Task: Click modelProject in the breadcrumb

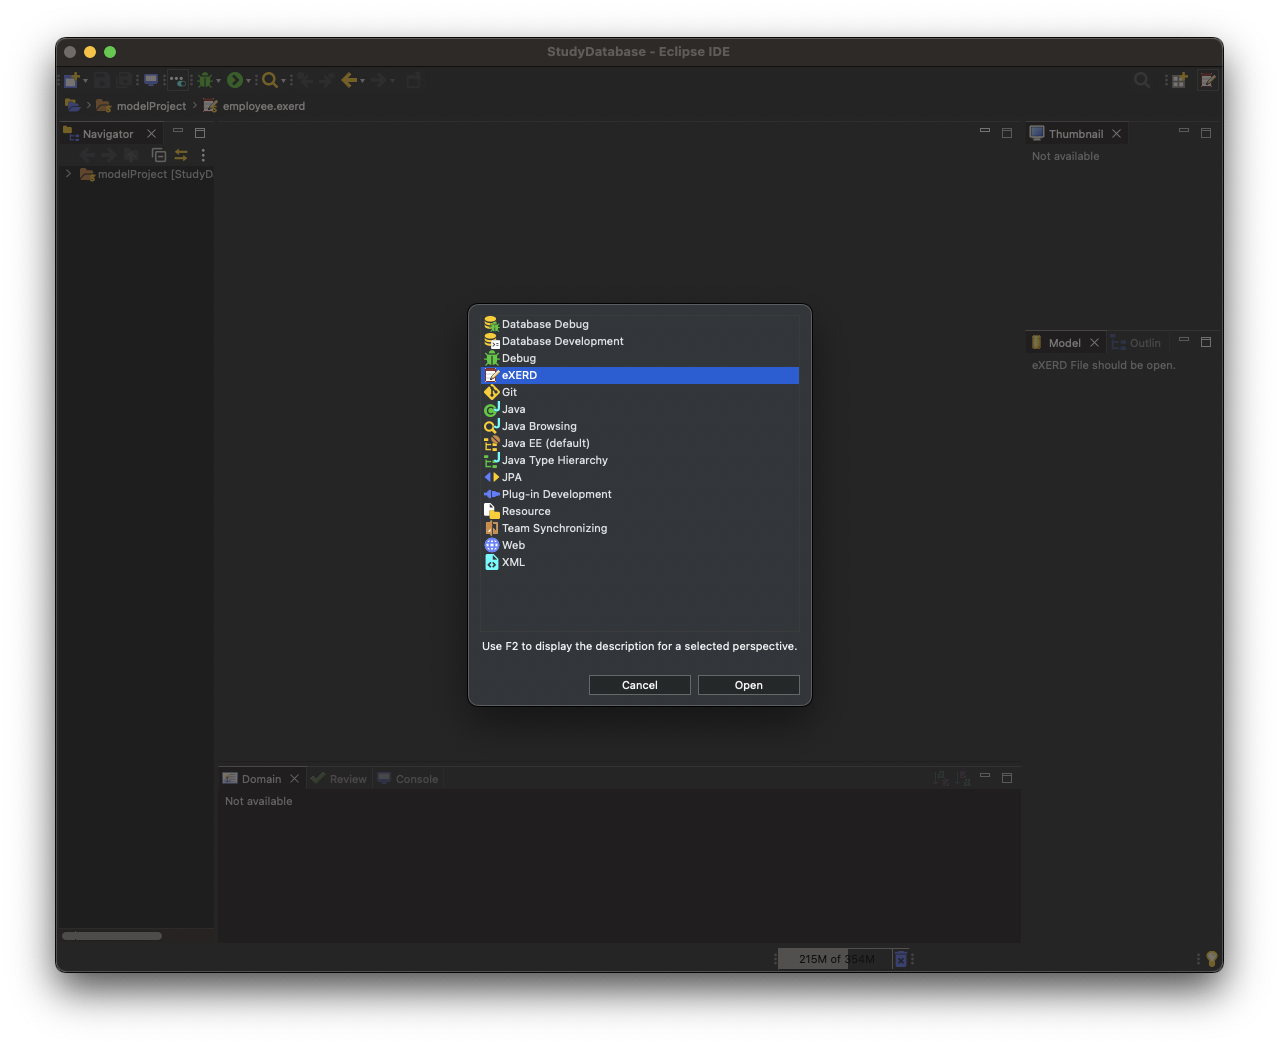Action: 151,106
